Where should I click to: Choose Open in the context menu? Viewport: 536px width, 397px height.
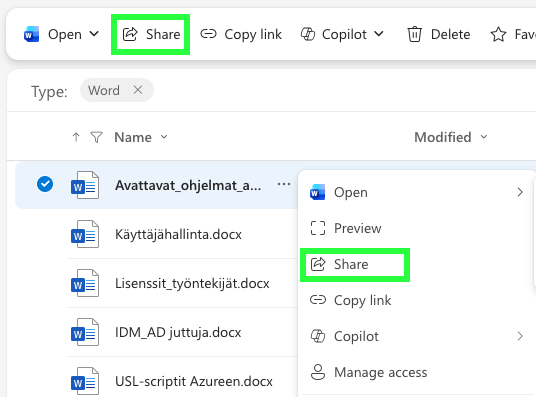click(x=416, y=192)
